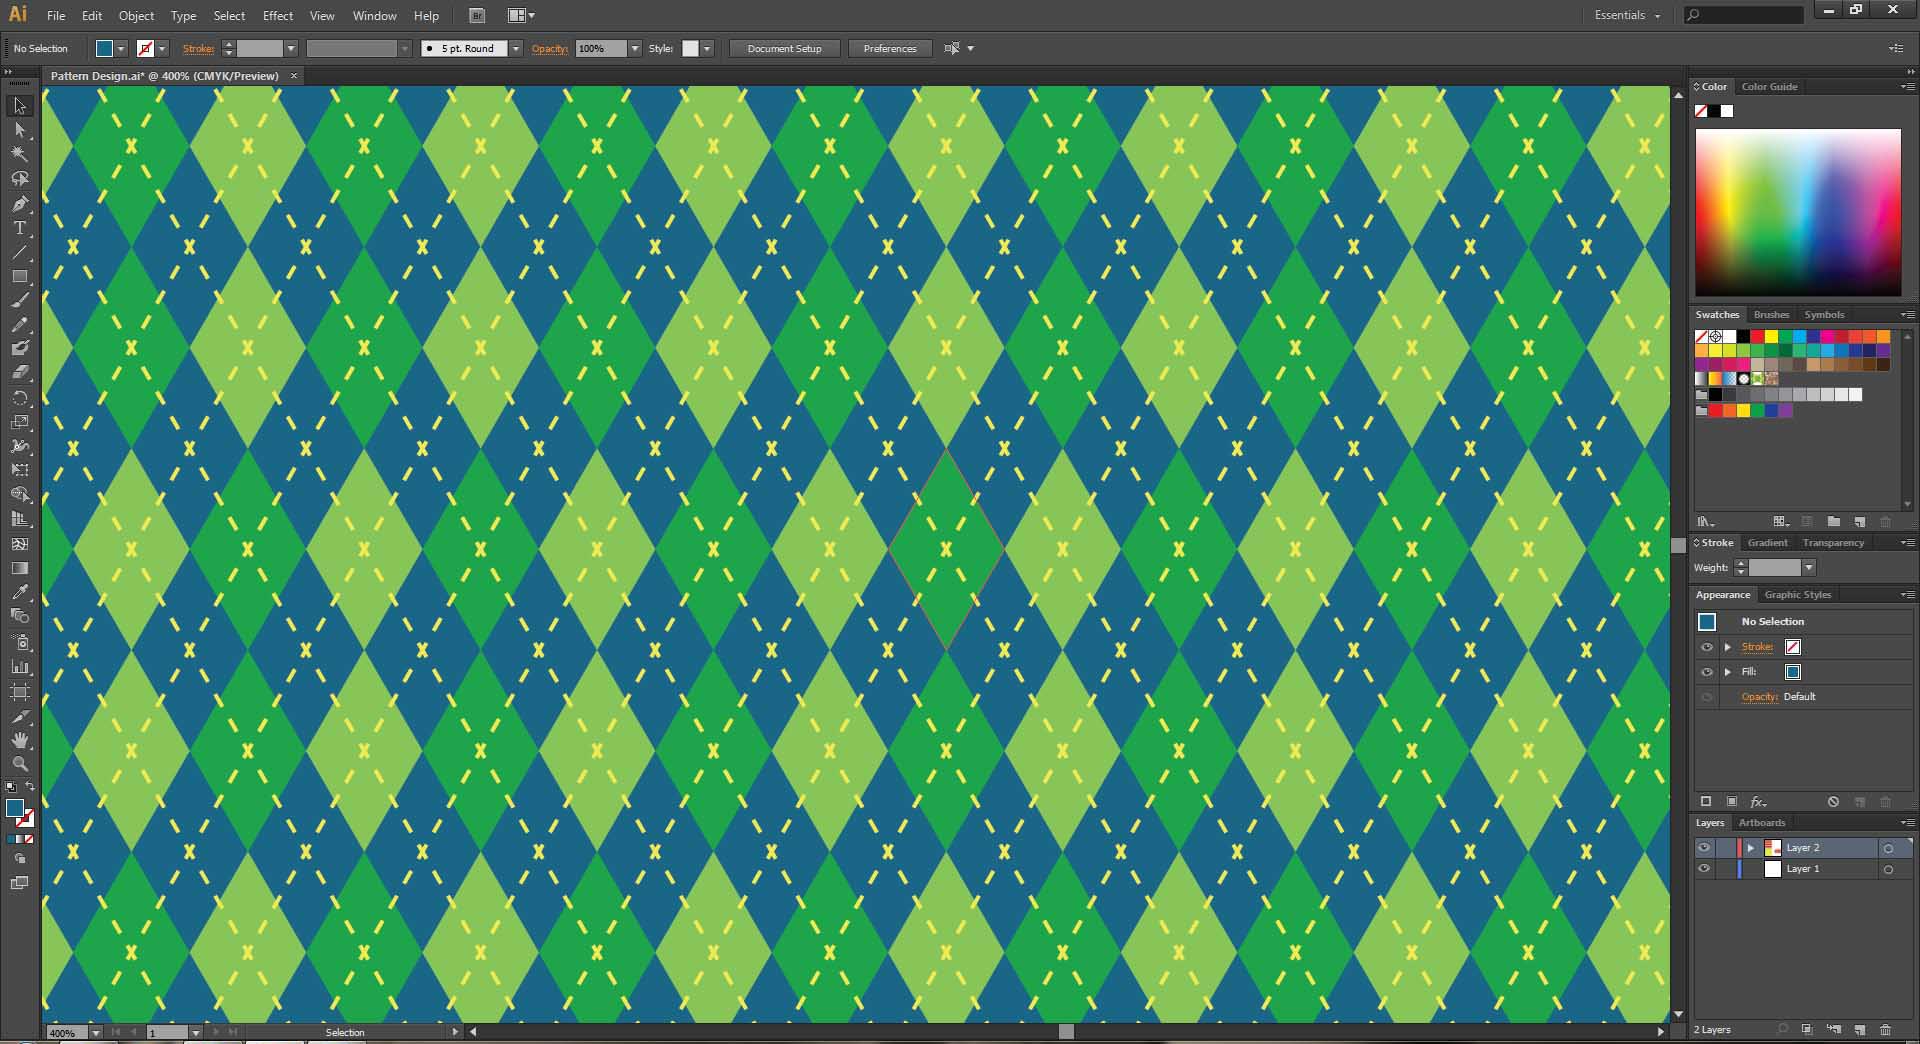This screenshot has height=1044, width=1920.
Task: Switch to the Brushes tab
Action: point(1771,314)
